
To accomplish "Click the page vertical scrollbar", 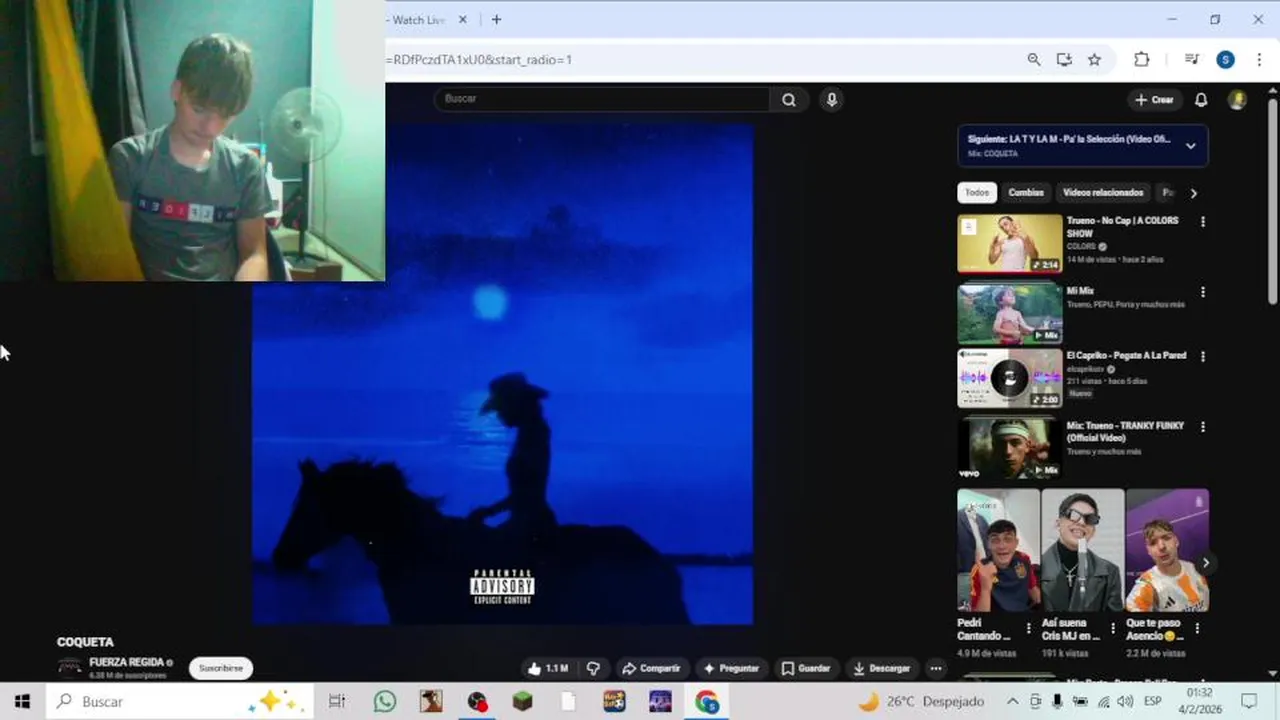I will tap(1273, 200).
